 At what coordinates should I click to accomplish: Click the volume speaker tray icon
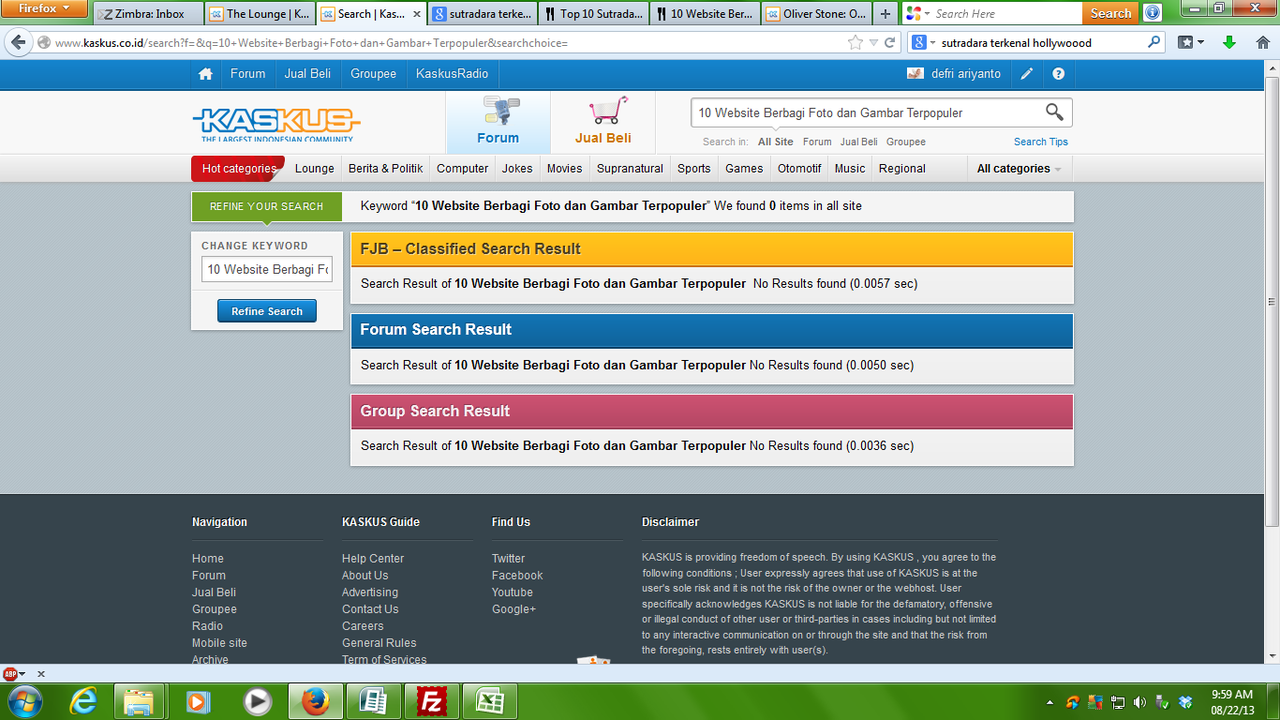pyautogui.click(x=1140, y=702)
